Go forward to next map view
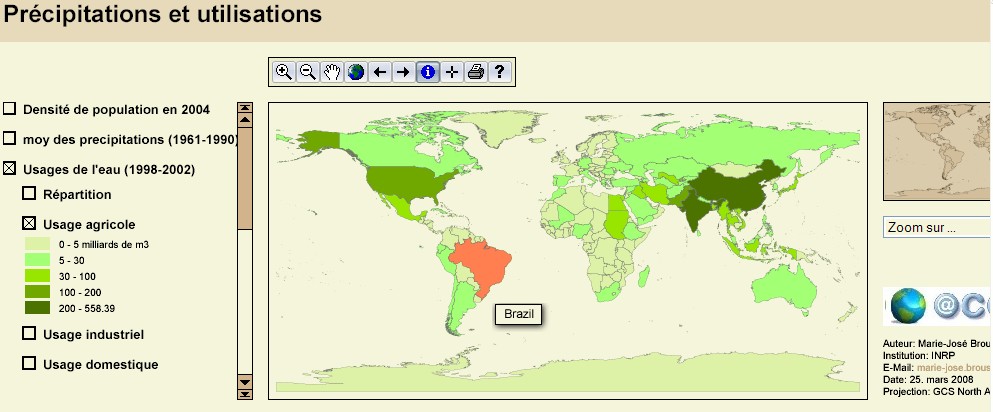The width and height of the screenshot is (993, 412). [x=403, y=72]
